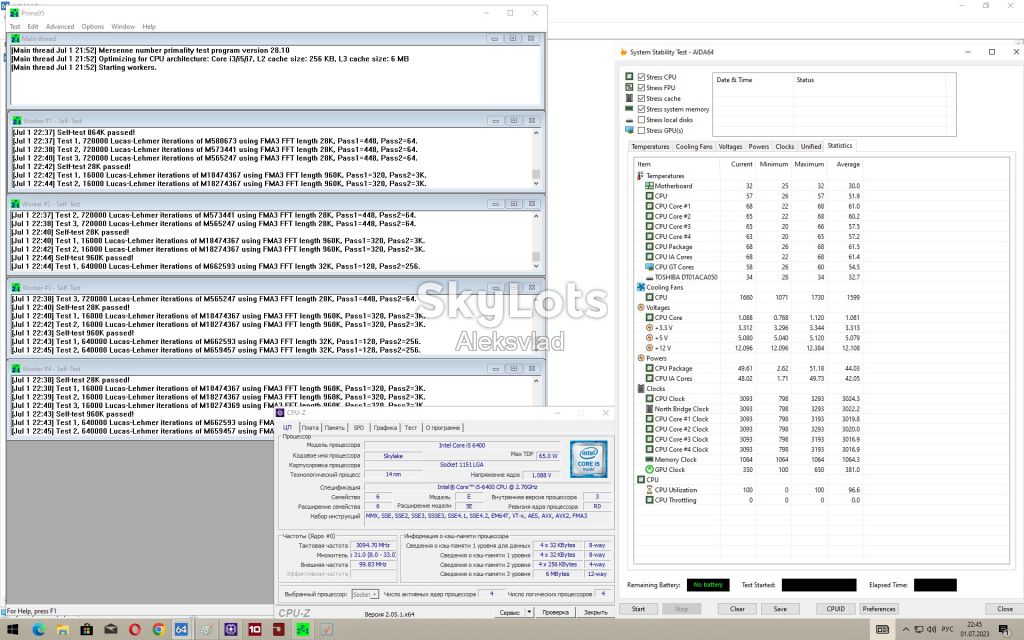Open the РУС input language indicator
Viewport: 1024px width, 640px height.
click(948, 630)
